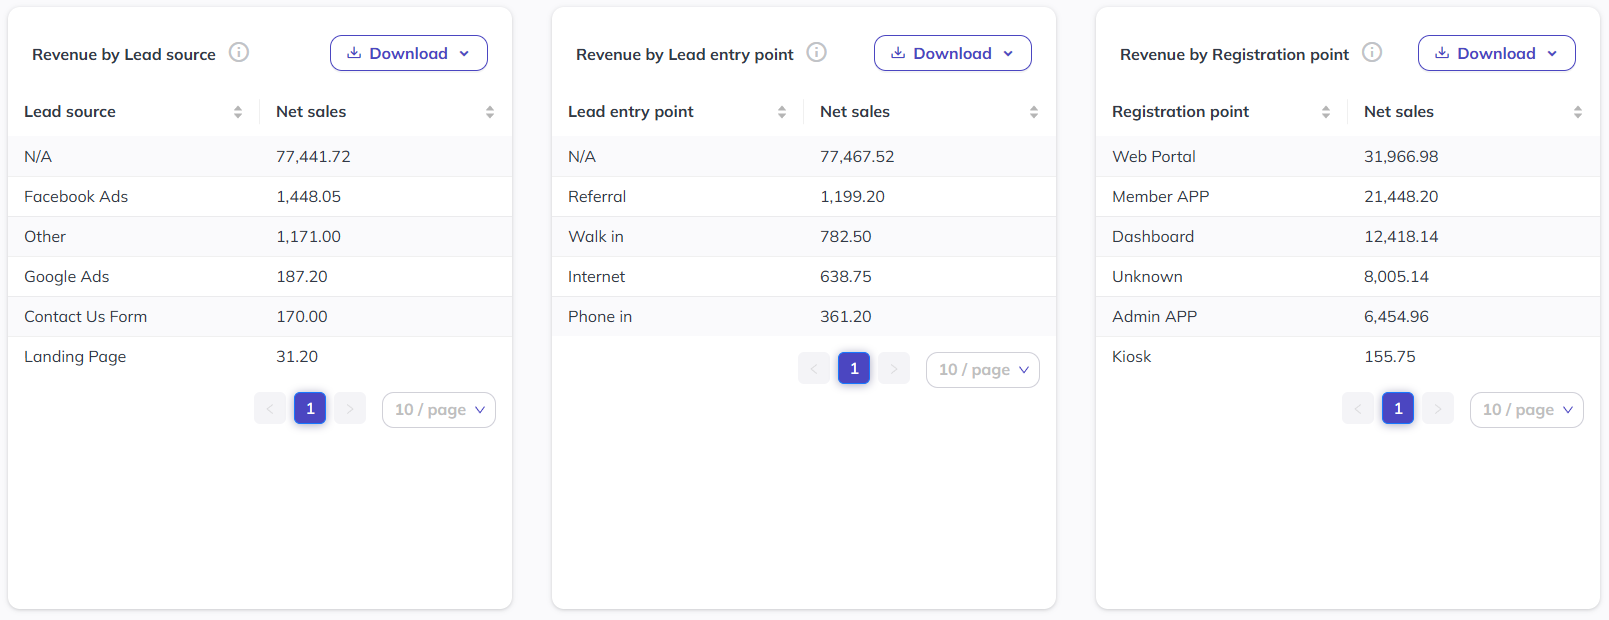Viewport: 1609px width, 620px height.
Task: Click the Admin APP row label
Action: point(1155,317)
